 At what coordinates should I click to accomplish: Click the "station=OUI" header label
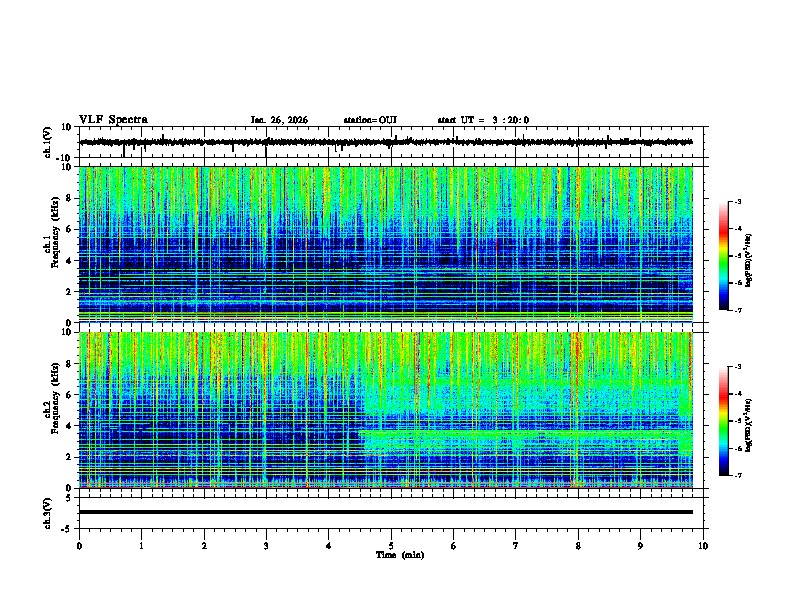[370, 120]
